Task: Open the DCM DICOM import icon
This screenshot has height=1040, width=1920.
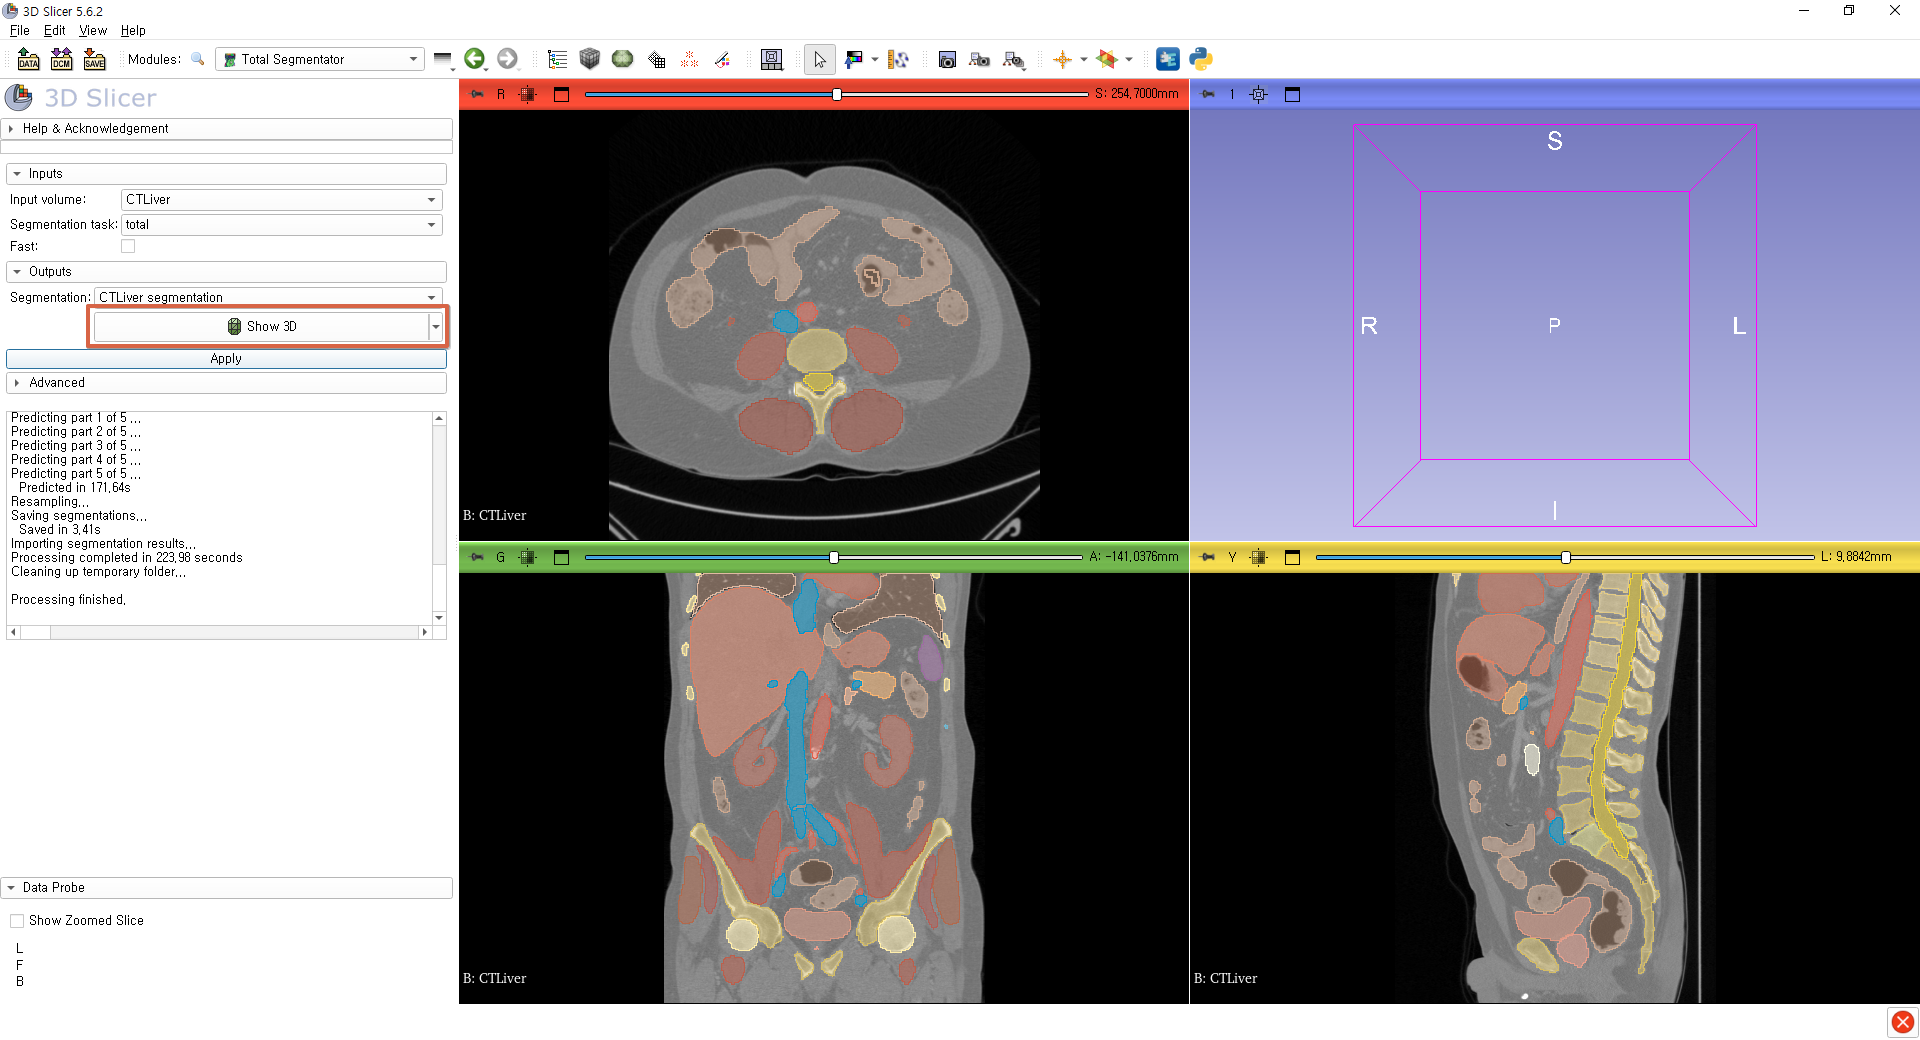Action: 61,60
